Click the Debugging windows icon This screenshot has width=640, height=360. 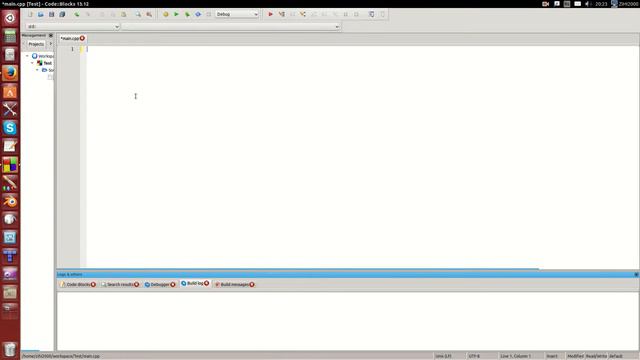tap(371, 14)
